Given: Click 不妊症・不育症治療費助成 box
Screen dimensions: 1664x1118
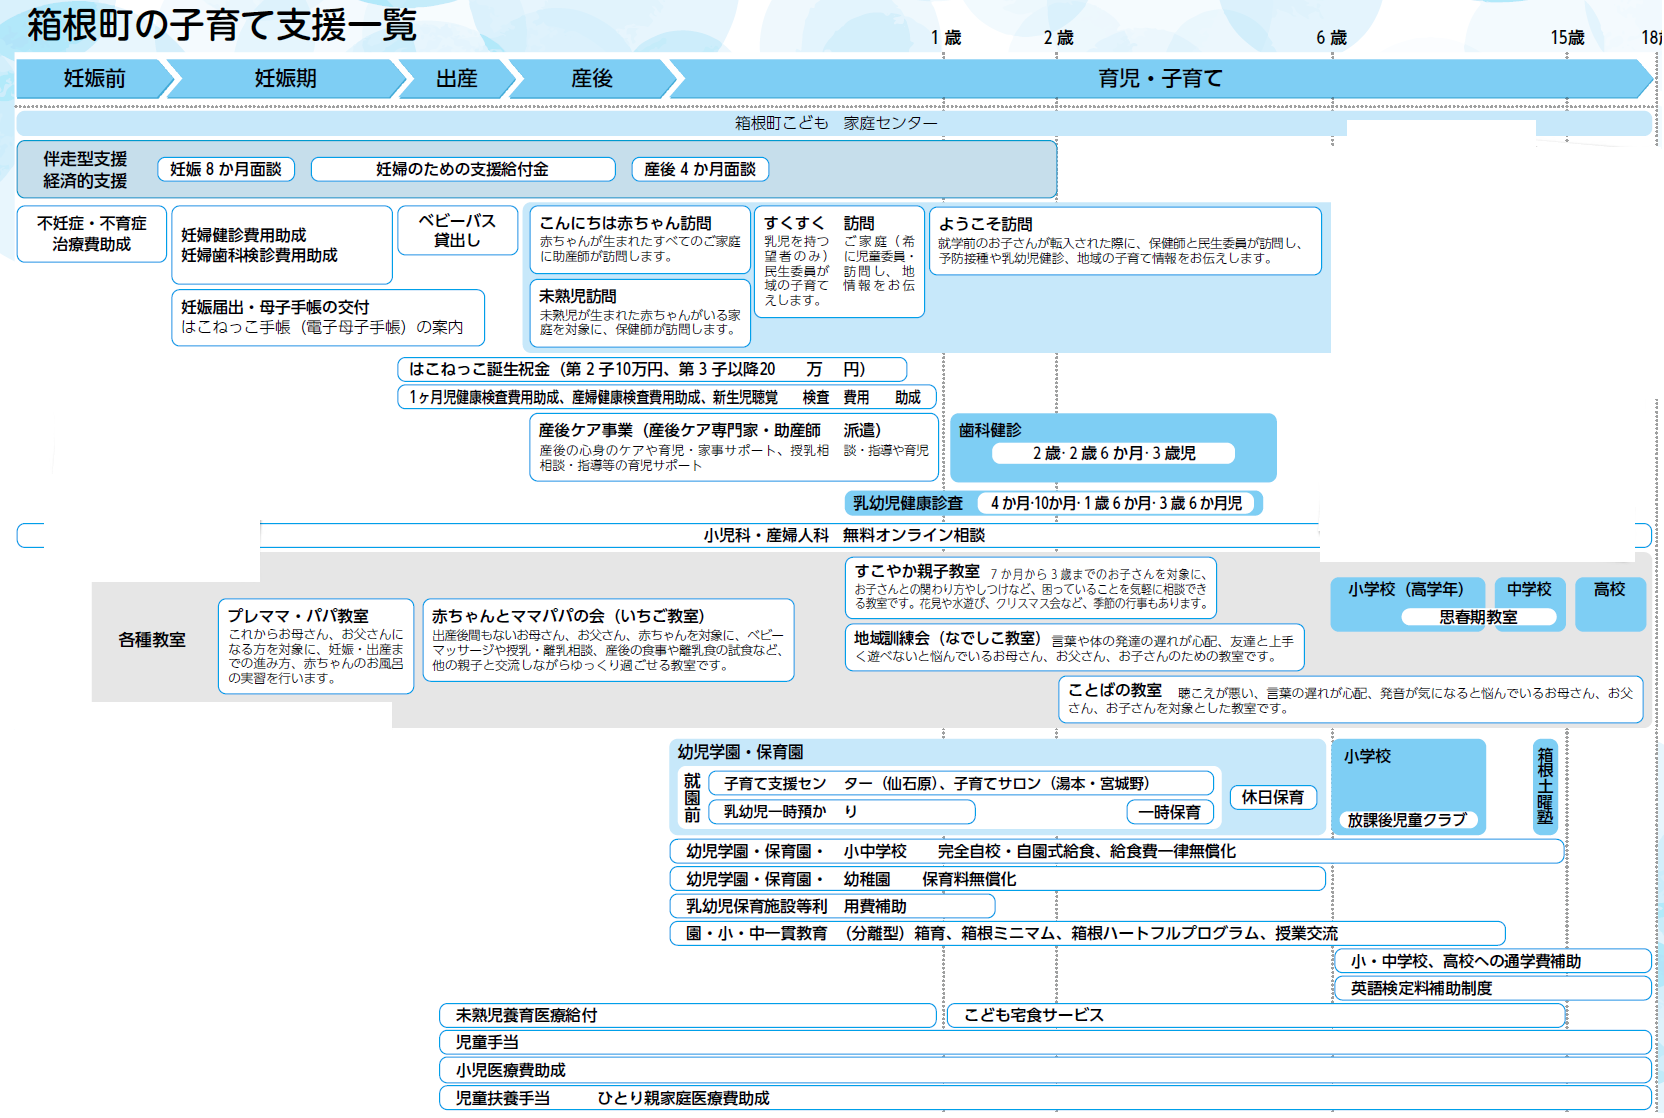Looking at the screenshot, I should (x=92, y=234).
